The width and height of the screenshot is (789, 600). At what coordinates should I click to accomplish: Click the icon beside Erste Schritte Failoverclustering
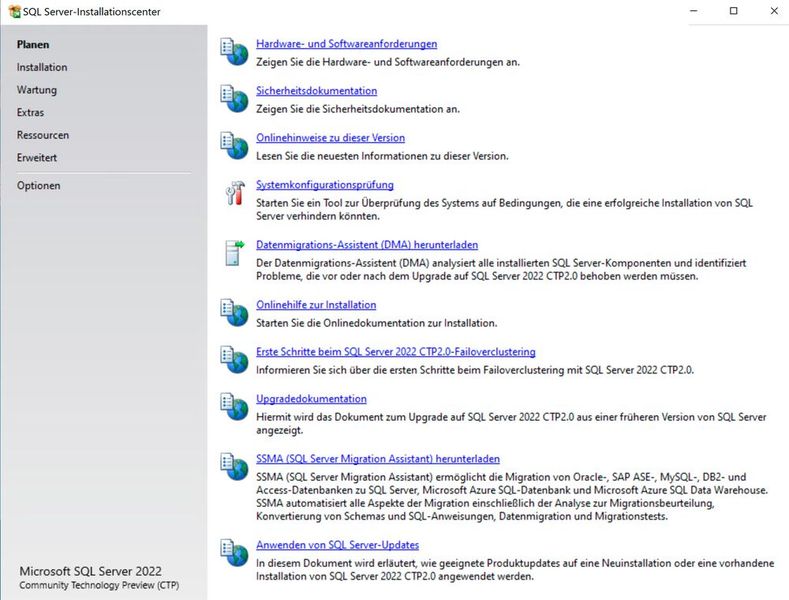[234, 359]
